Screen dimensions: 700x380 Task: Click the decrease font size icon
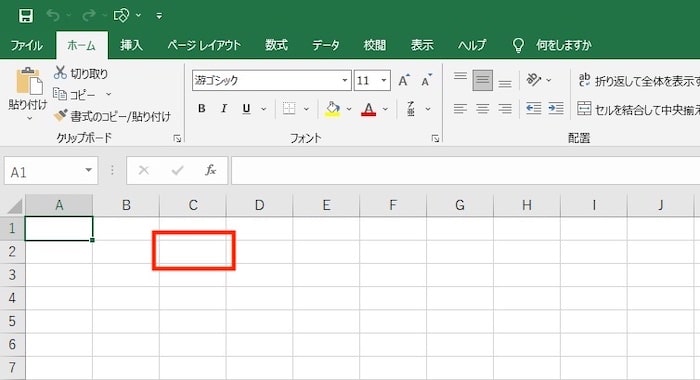click(426, 80)
